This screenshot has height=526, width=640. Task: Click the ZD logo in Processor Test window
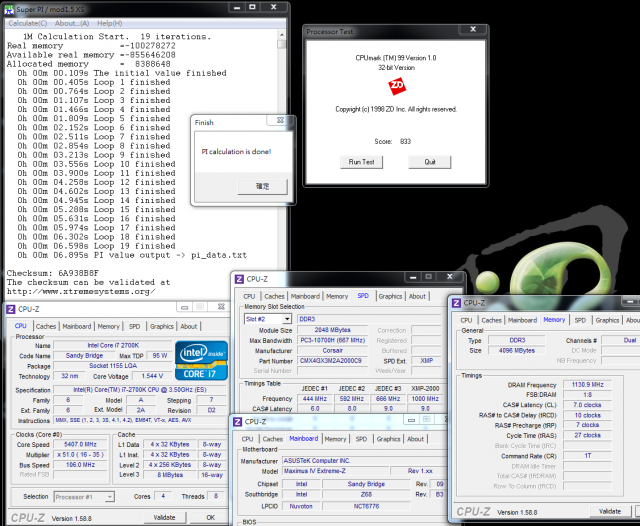[x=397, y=86]
